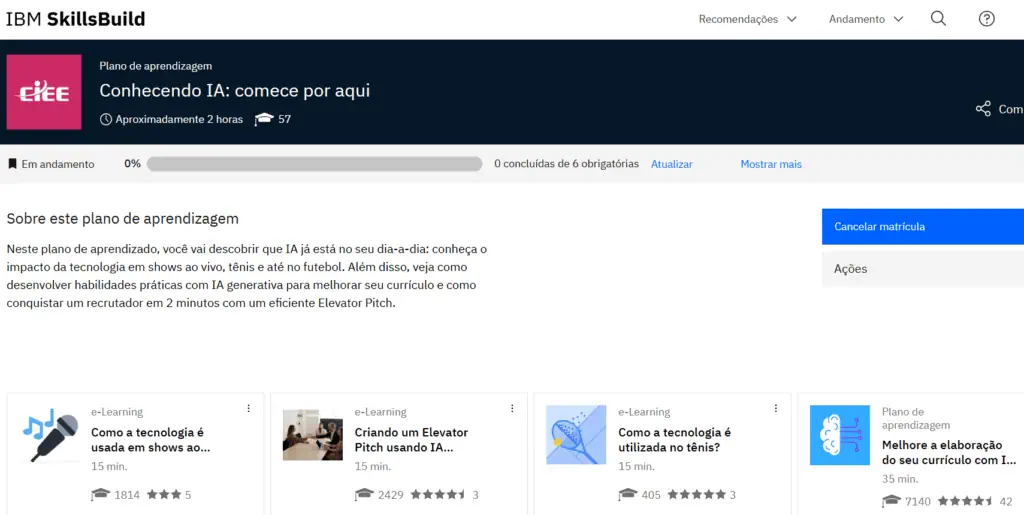Open Como a tecnologia é utilizada no tênis course
The image size is (1024, 515).
[675, 440]
